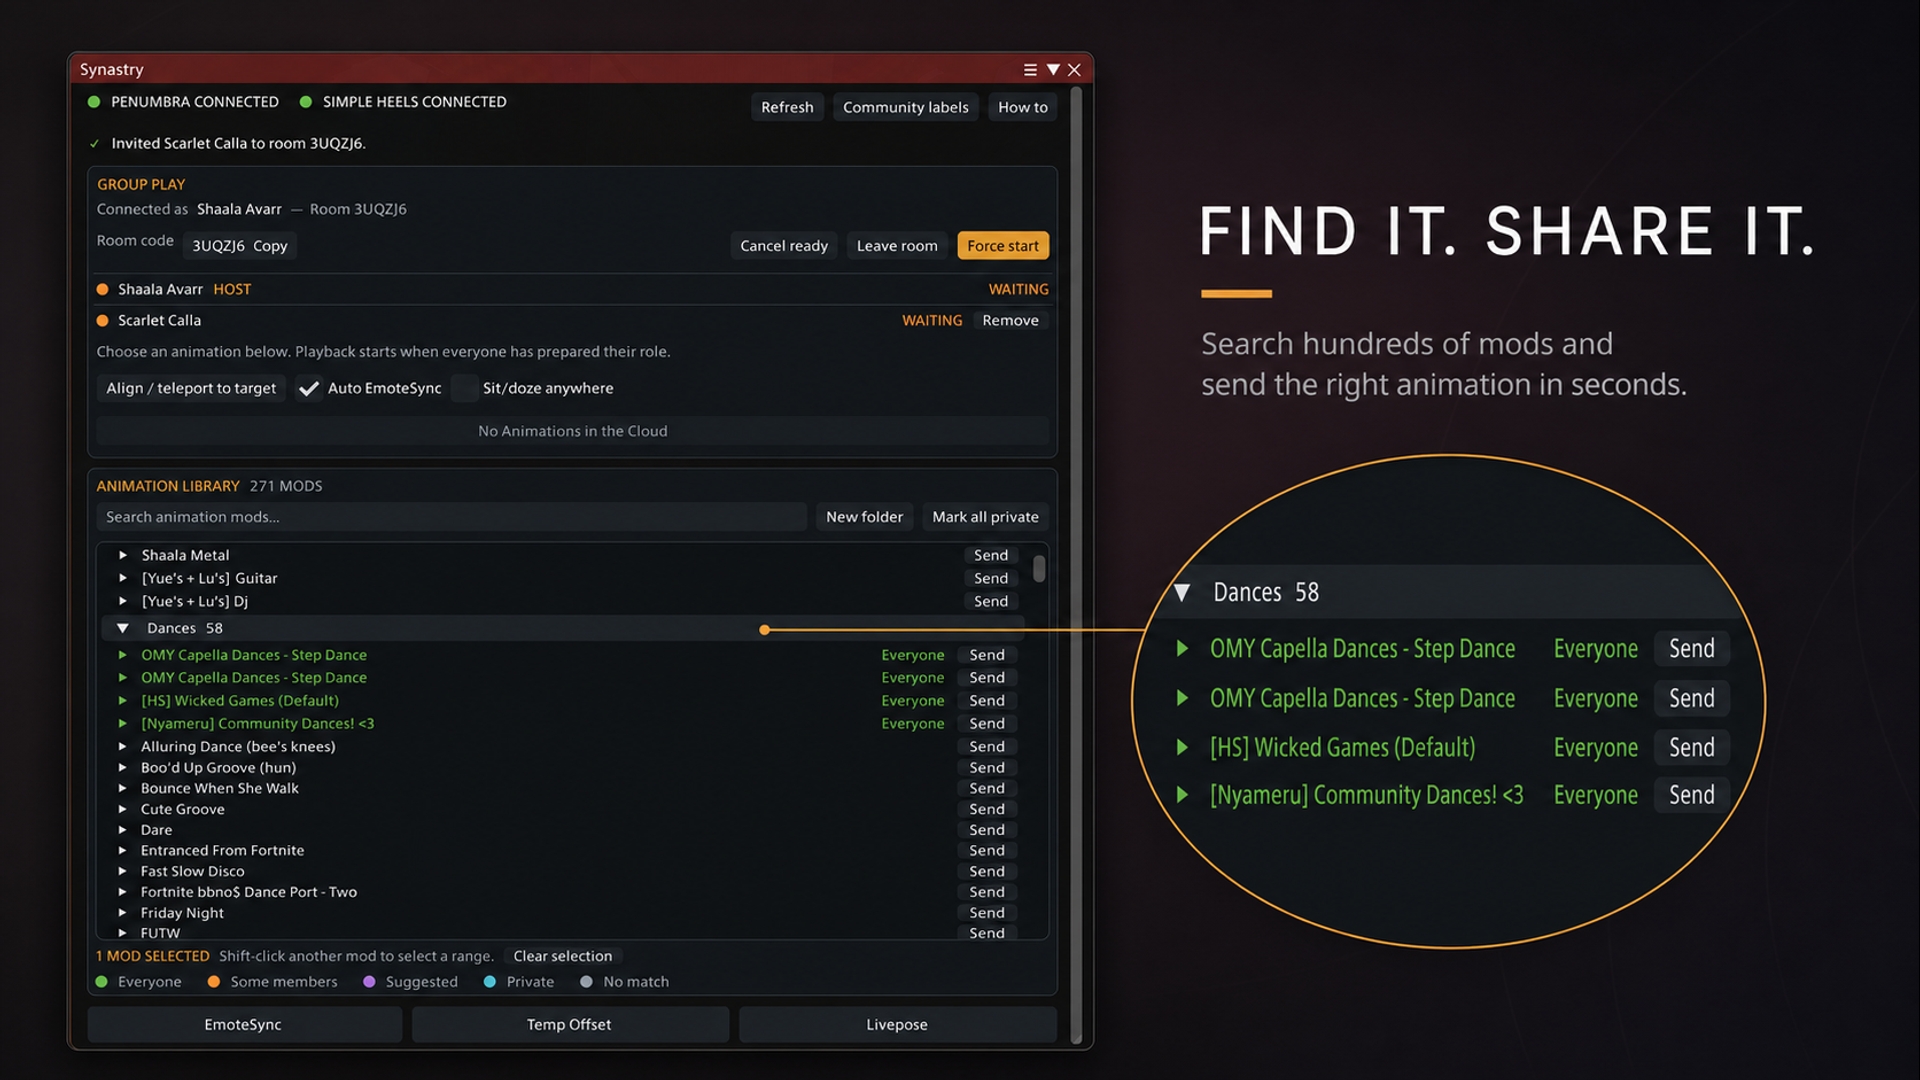Screen dimensions: 1920x1080
Task: Expand [HS] Wicked Games (Default) entry
Action: coord(123,701)
